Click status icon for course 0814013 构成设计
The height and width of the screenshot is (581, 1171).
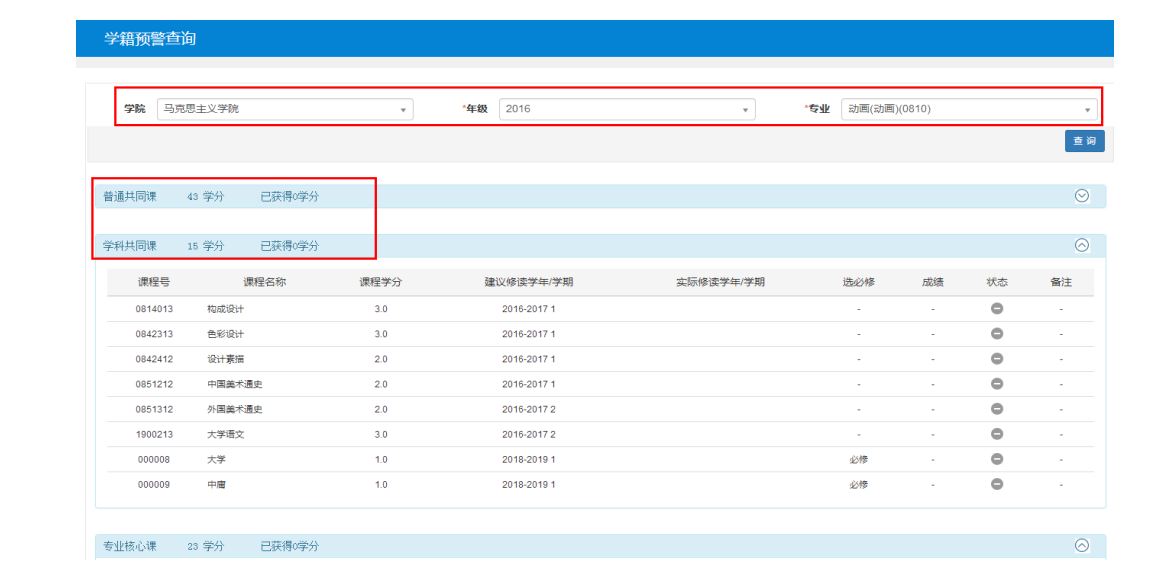996,309
